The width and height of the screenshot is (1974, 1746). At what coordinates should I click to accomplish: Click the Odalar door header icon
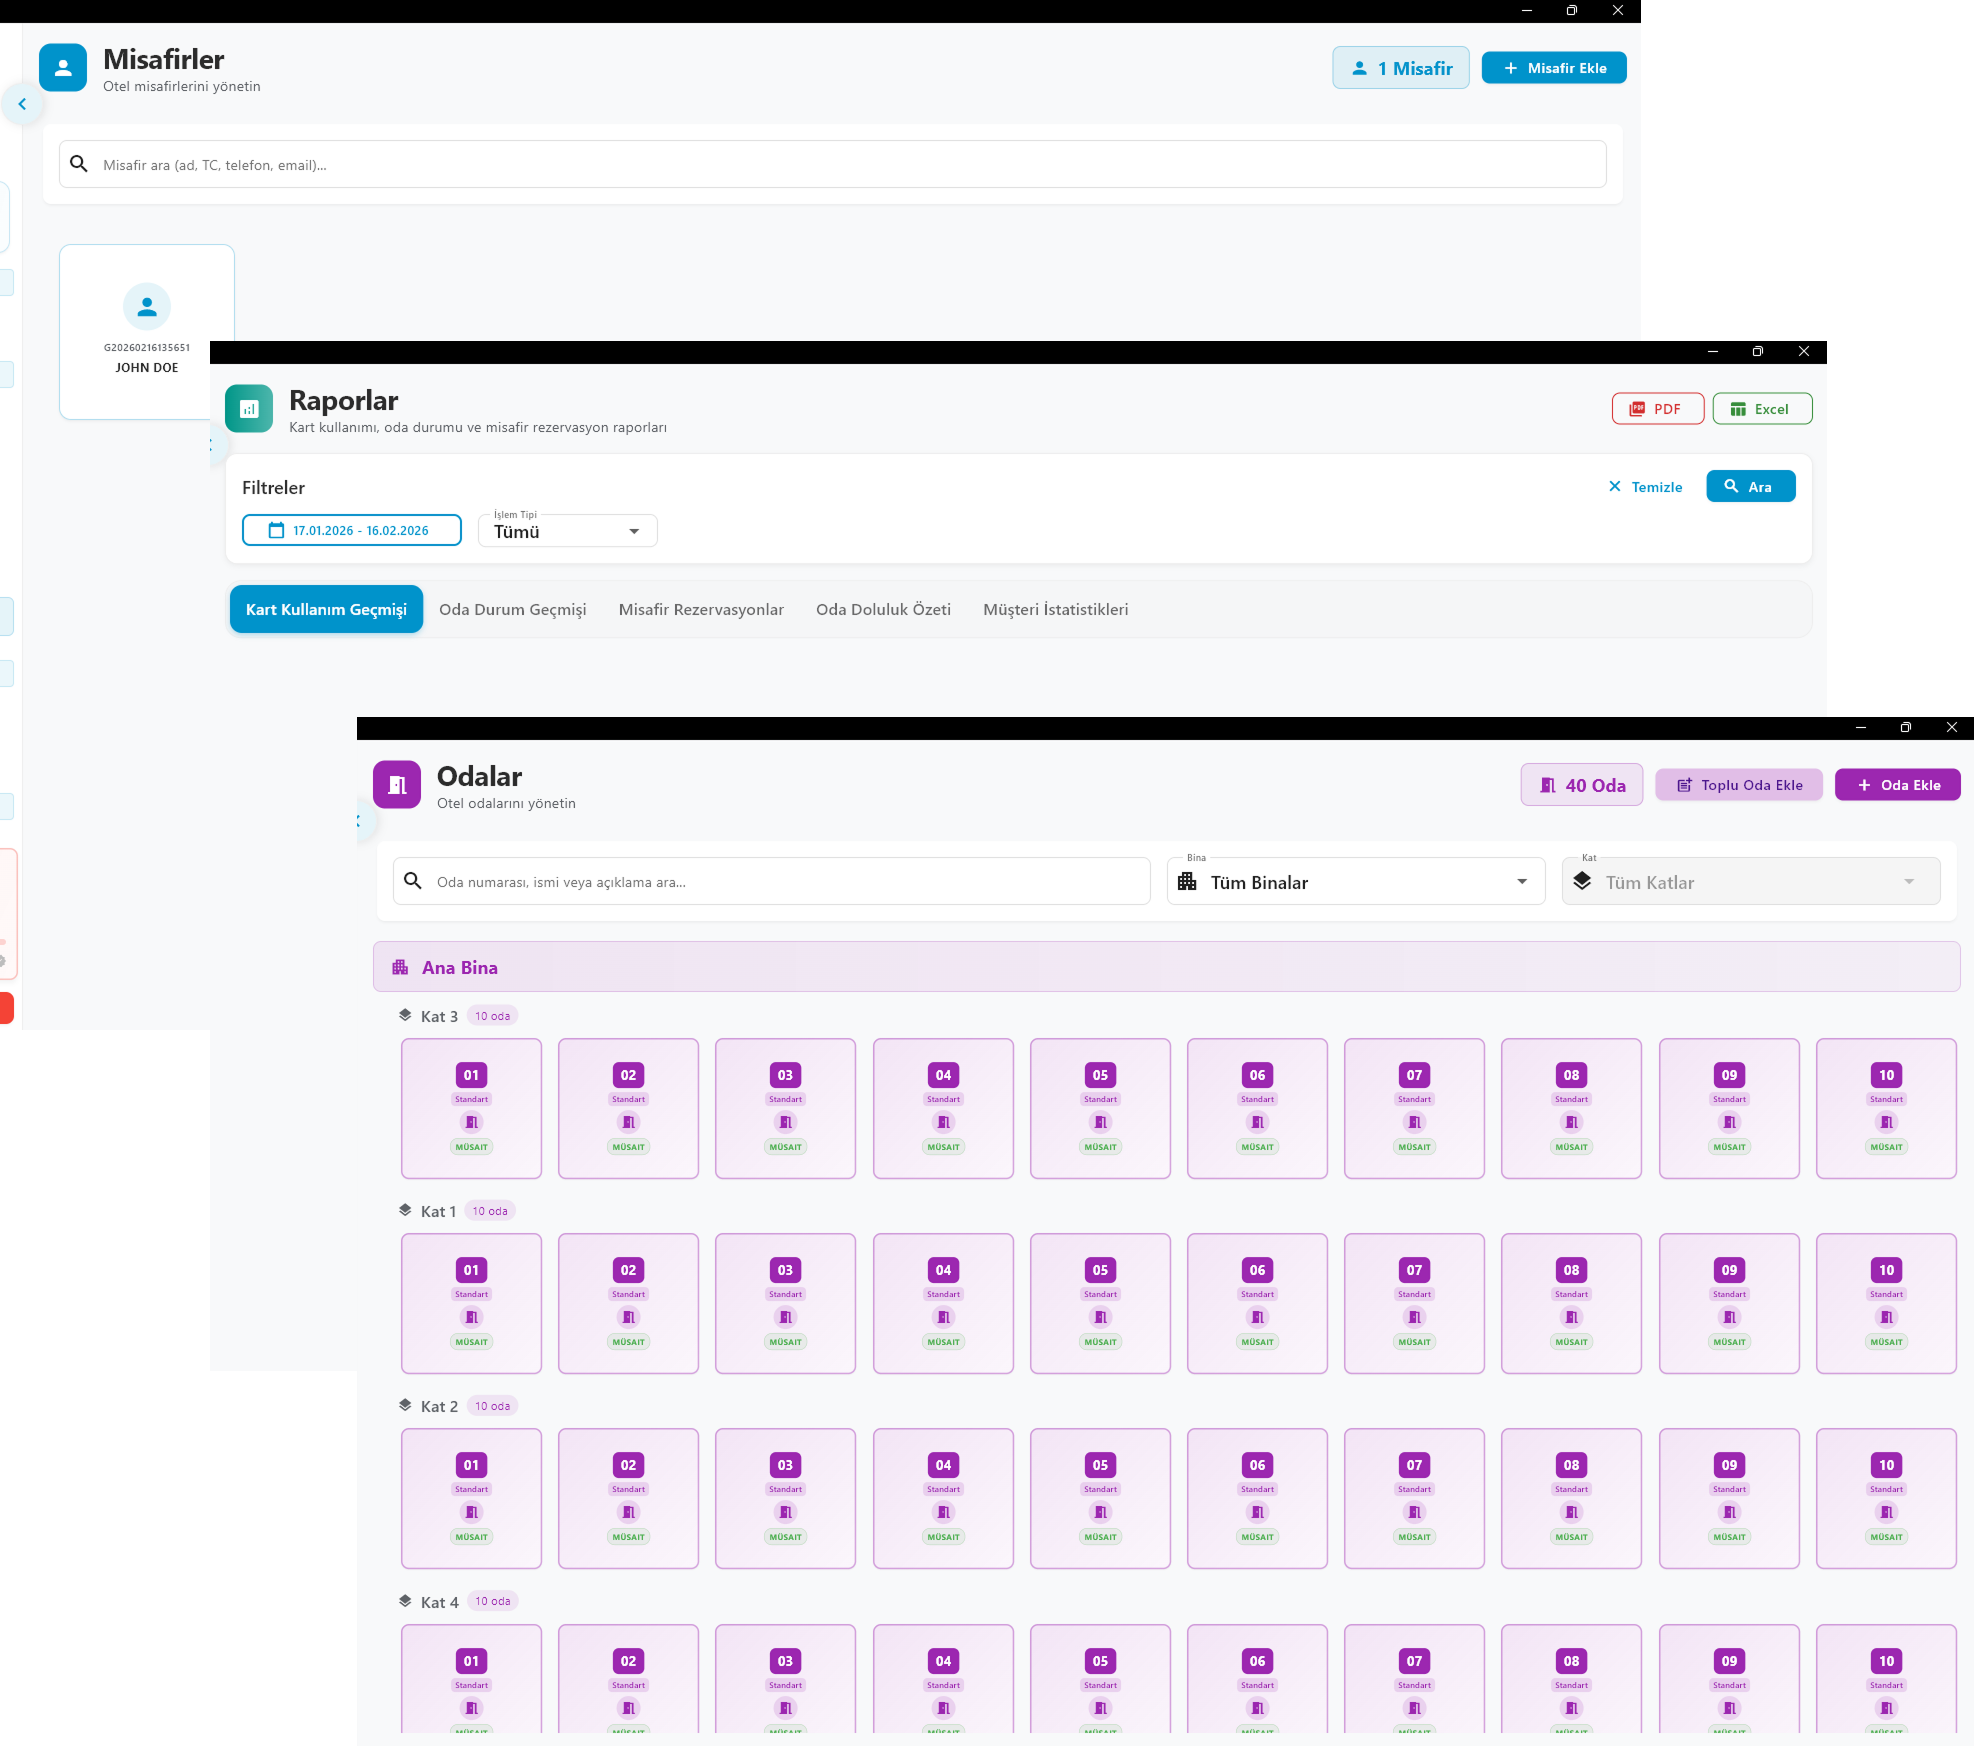point(397,785)
